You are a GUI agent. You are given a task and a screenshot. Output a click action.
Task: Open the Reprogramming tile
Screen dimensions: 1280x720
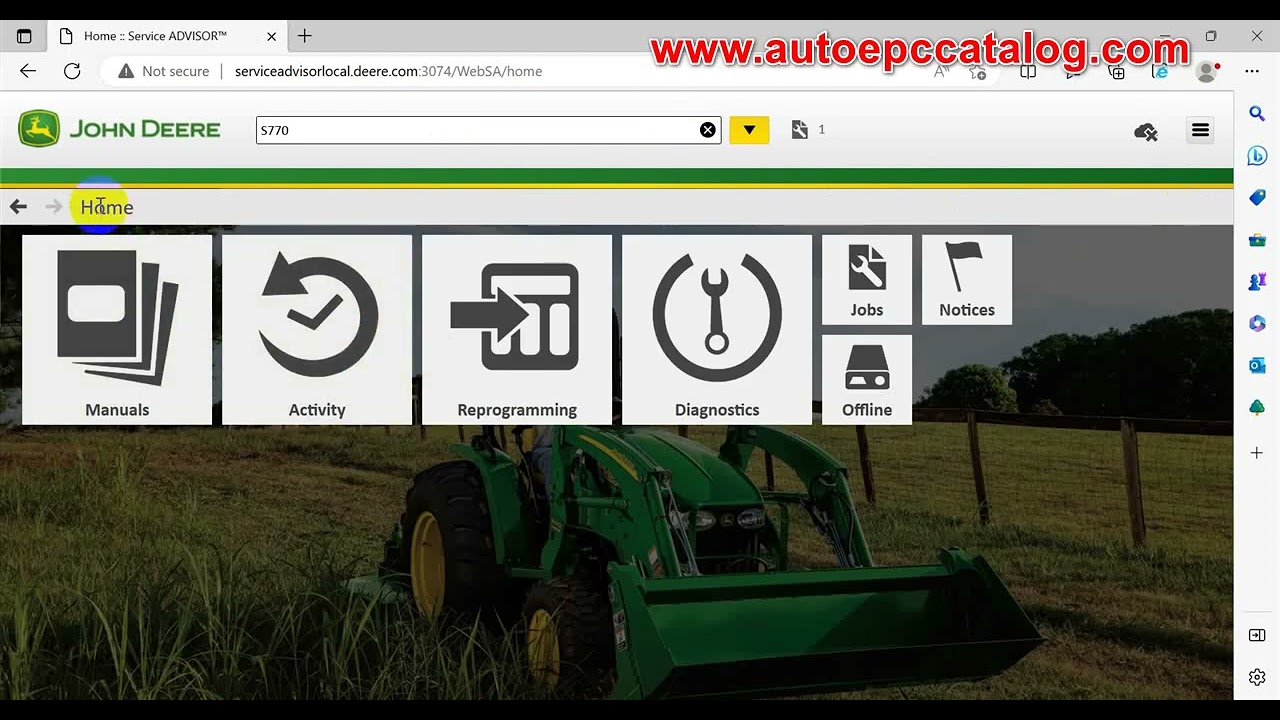(517, 330)
